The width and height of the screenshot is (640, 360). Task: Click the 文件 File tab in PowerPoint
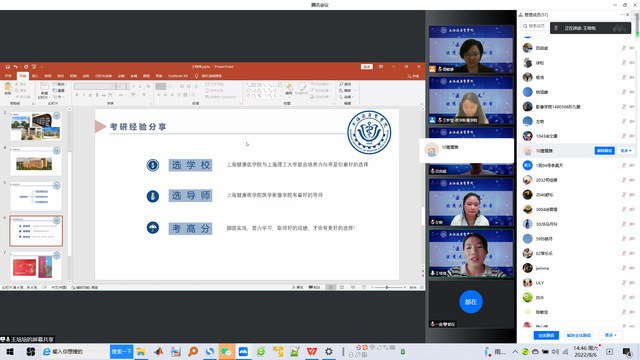[8, 76]
